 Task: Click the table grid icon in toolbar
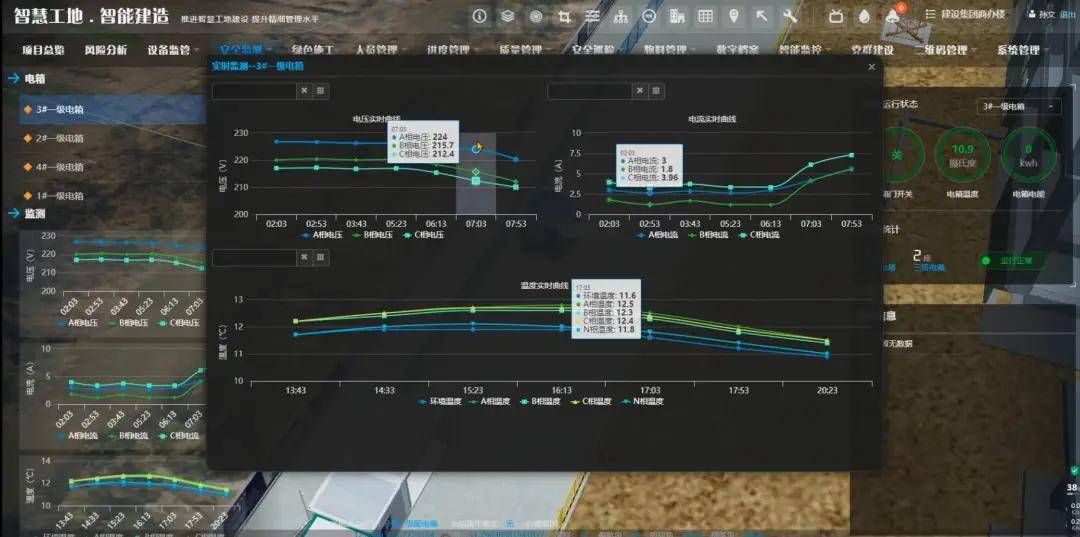(x=705, y=16)
